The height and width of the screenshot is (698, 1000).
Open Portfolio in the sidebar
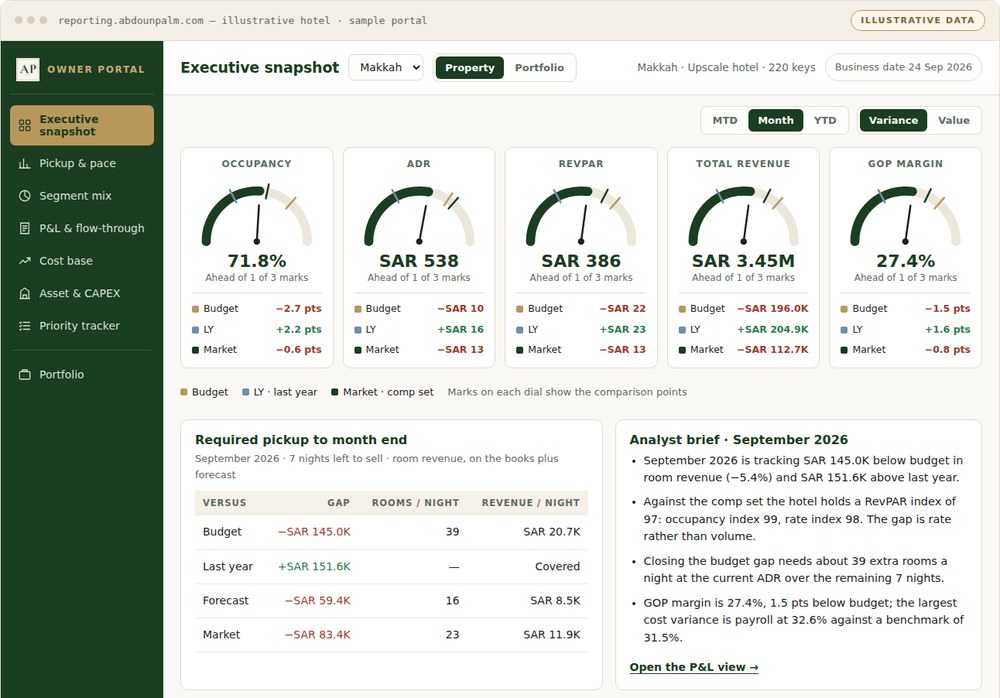click(x=82, y=375)
